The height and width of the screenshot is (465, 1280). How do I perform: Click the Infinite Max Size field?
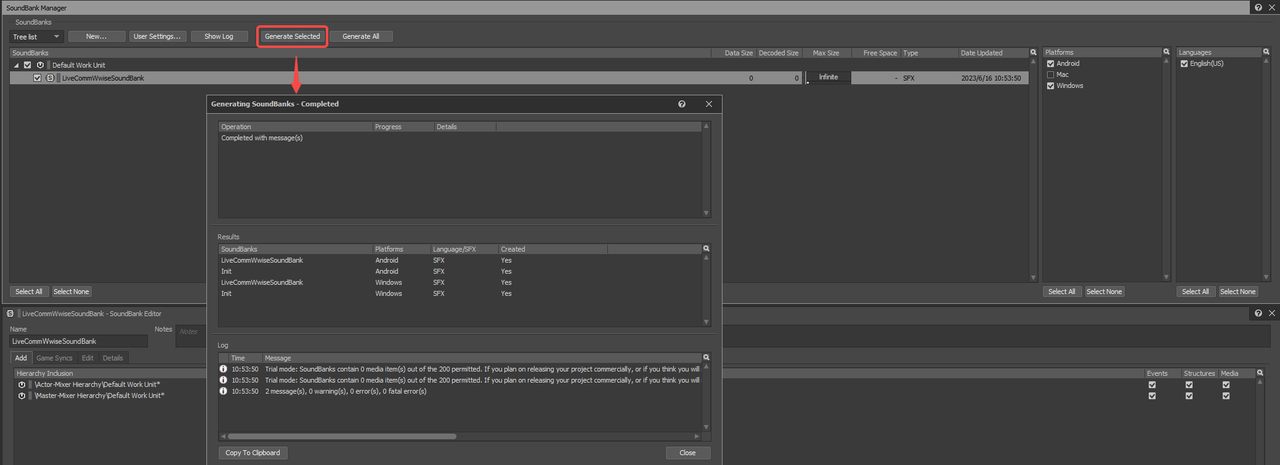(x=828, y=77)
